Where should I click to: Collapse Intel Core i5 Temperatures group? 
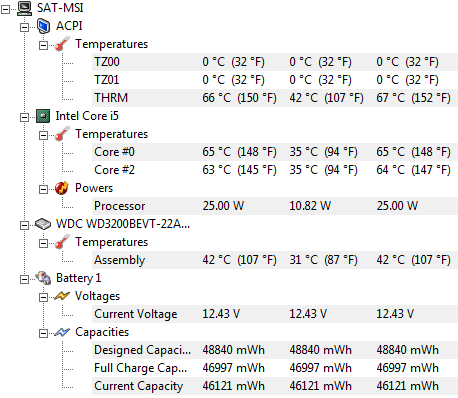43,135
